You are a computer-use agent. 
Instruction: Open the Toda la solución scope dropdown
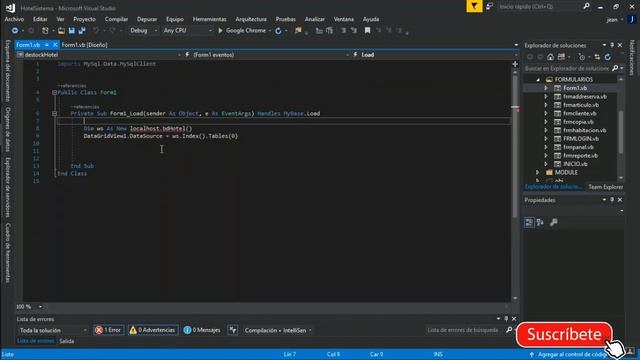point(53,330)
